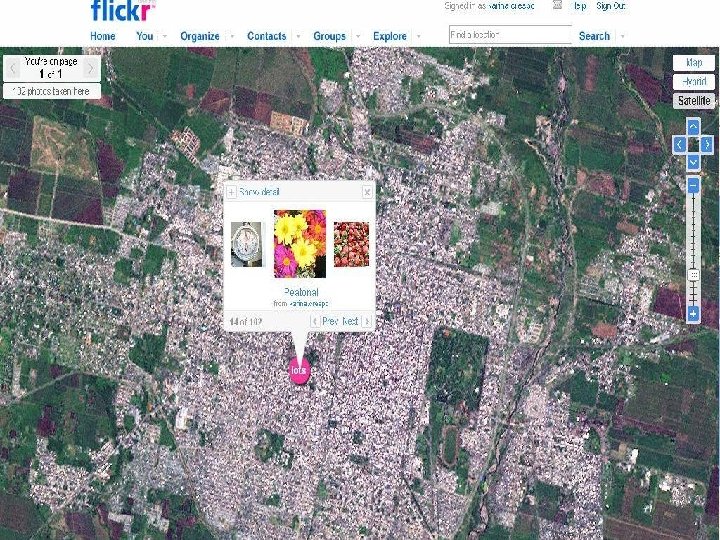Zoom out using the minus icon
Screen dimensions: 720x540
coord(693,186)
